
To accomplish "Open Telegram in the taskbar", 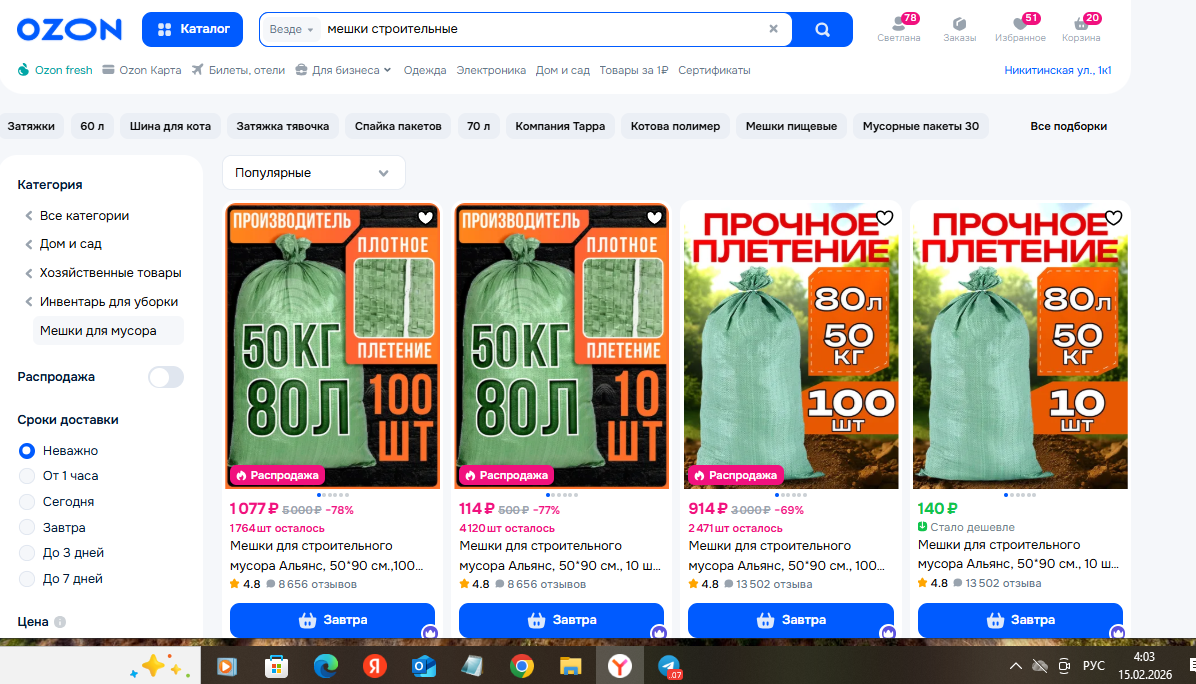I will tap(669, 666).
